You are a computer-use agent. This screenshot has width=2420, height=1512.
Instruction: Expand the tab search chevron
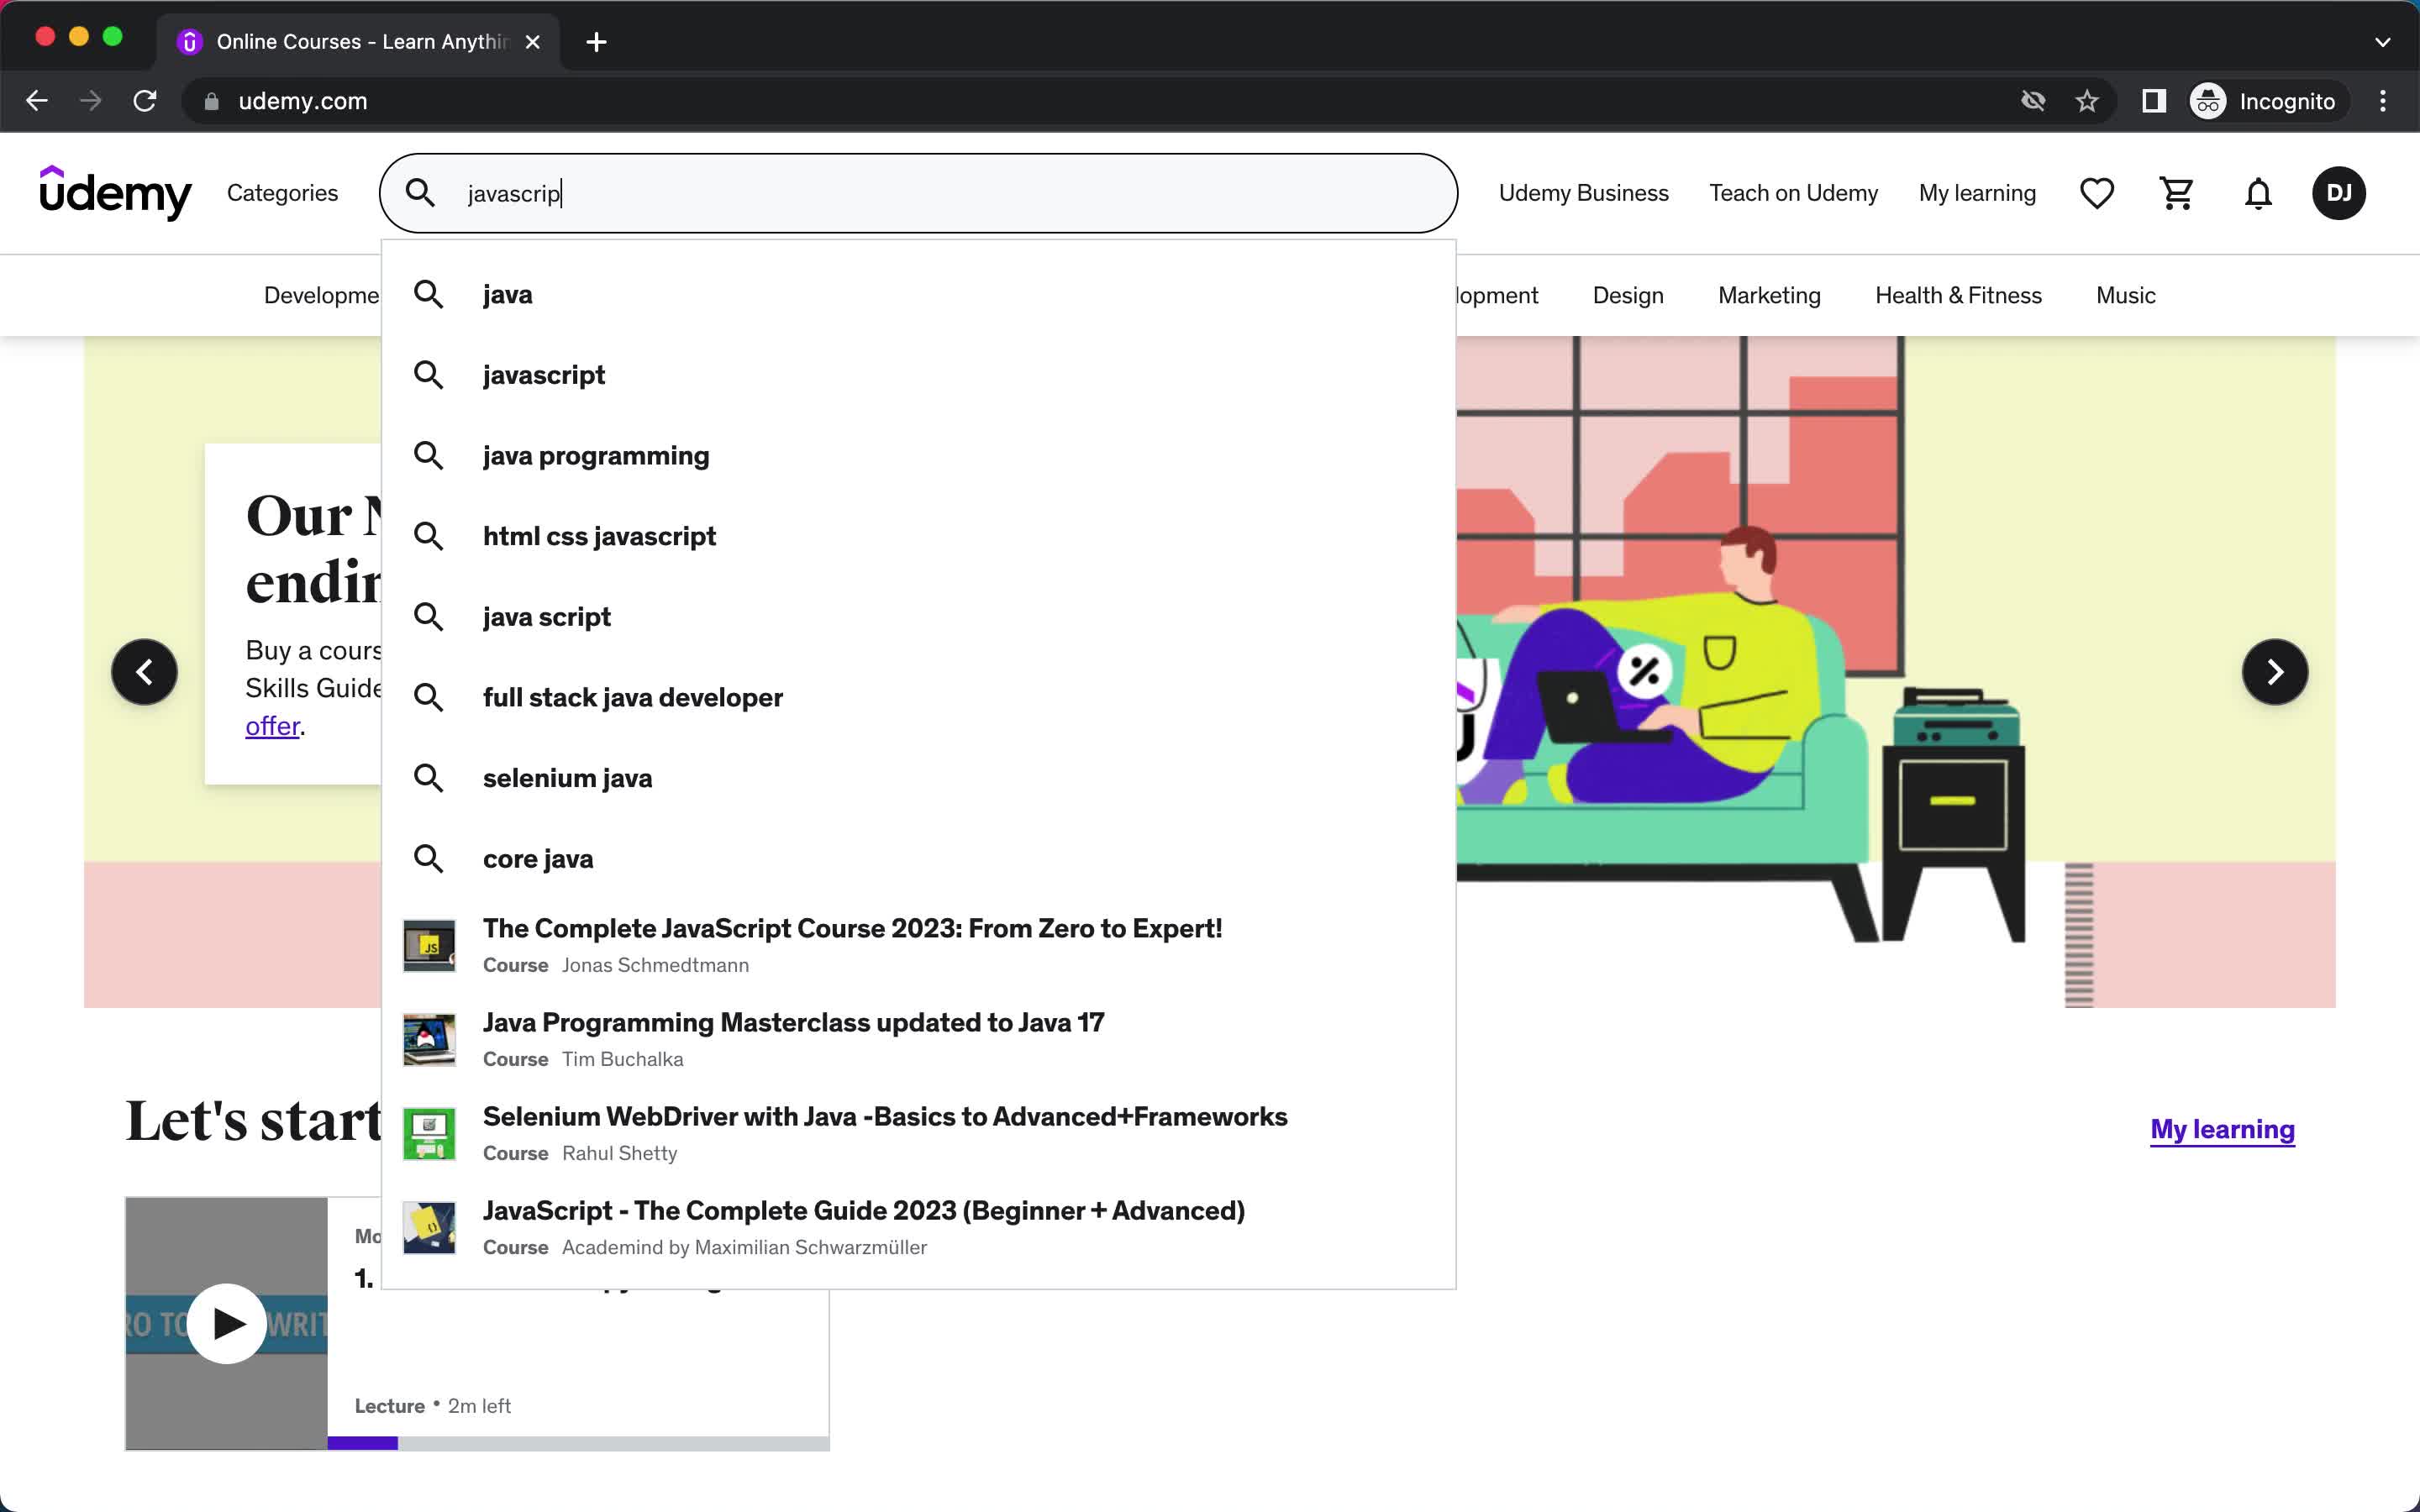click(x=2382, y=42)
